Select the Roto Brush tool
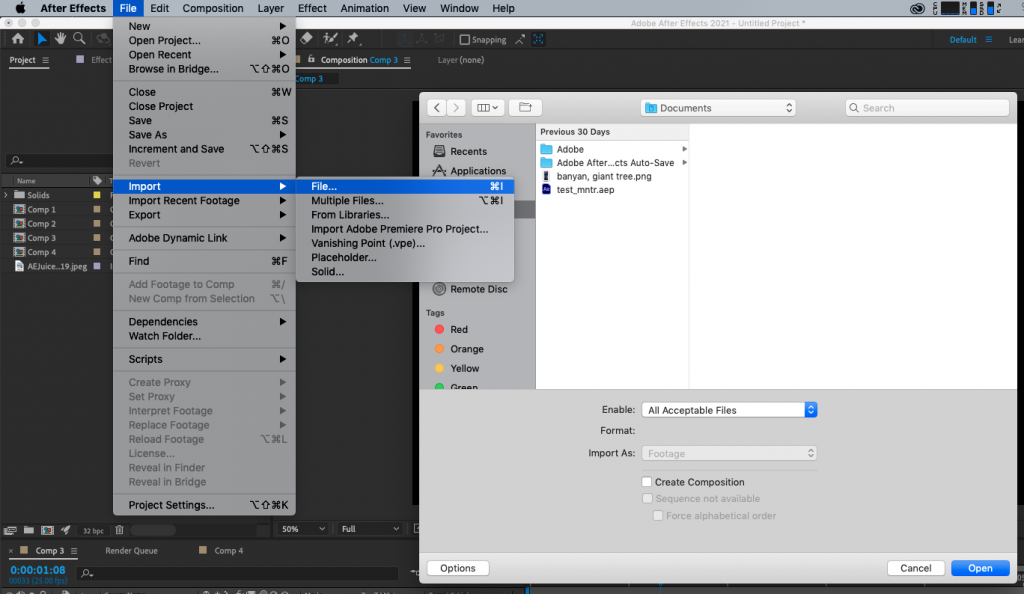The width and height of the screenshot is (1024, 594). [329, 39]
